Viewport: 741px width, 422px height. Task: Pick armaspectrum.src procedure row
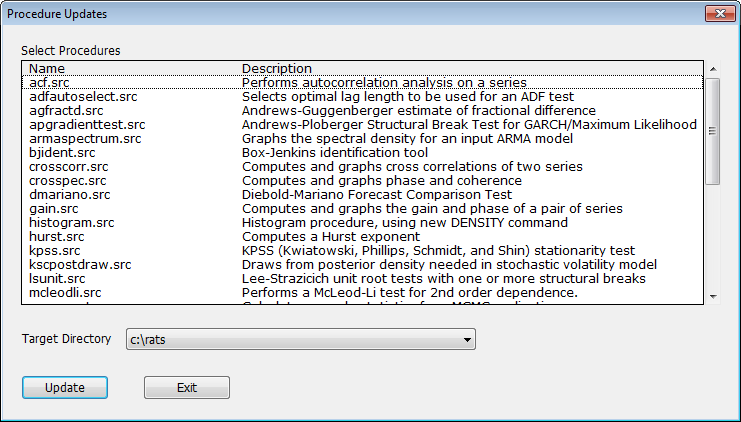pos(85,138)
